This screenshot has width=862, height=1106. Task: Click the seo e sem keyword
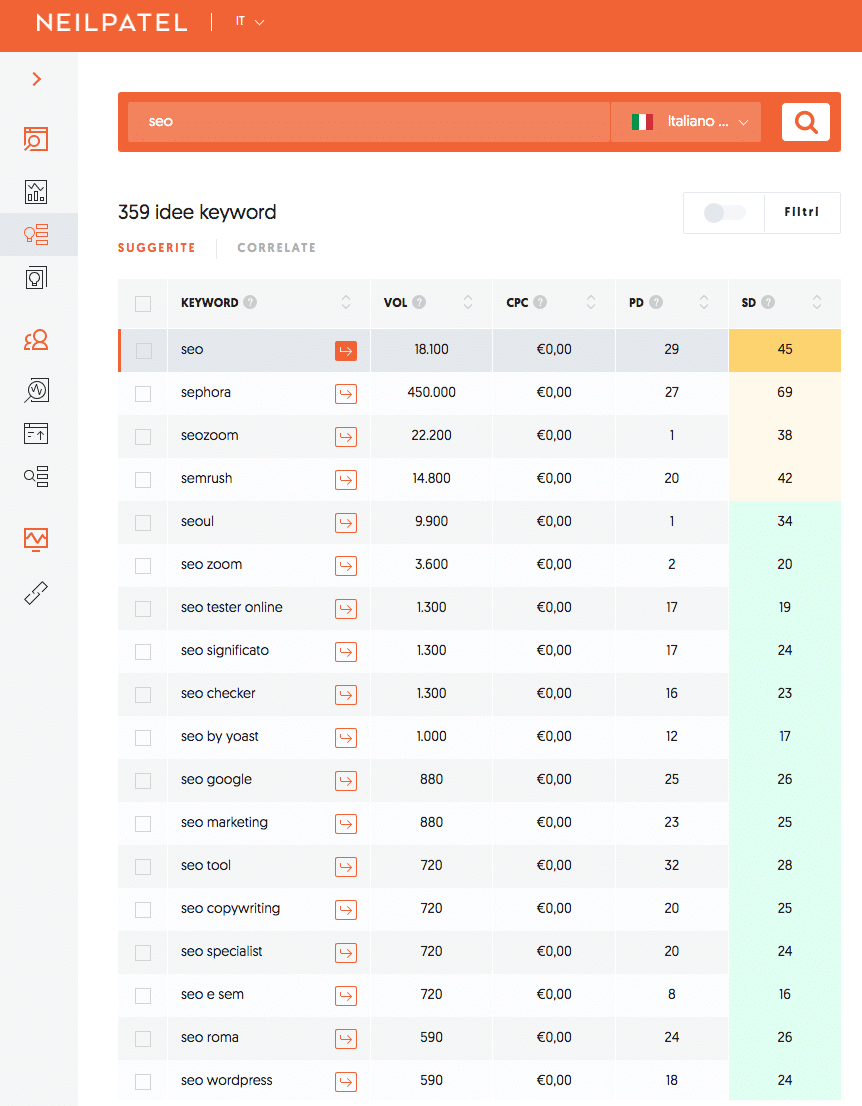pos(212,995)
